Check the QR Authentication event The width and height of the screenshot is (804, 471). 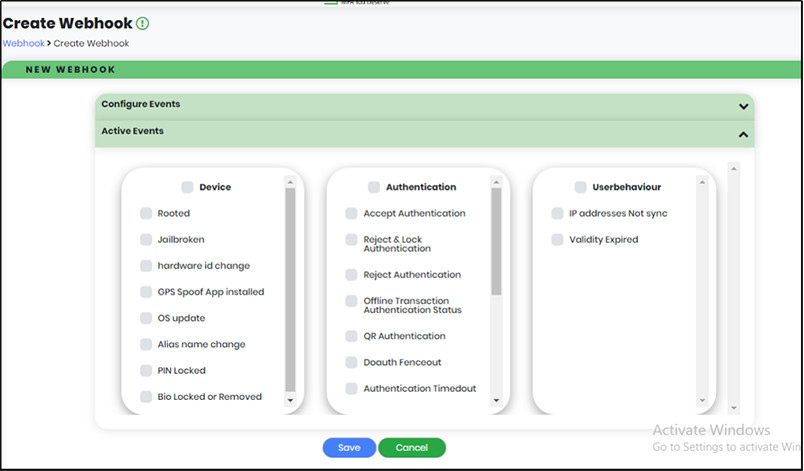tap(351, 336)
